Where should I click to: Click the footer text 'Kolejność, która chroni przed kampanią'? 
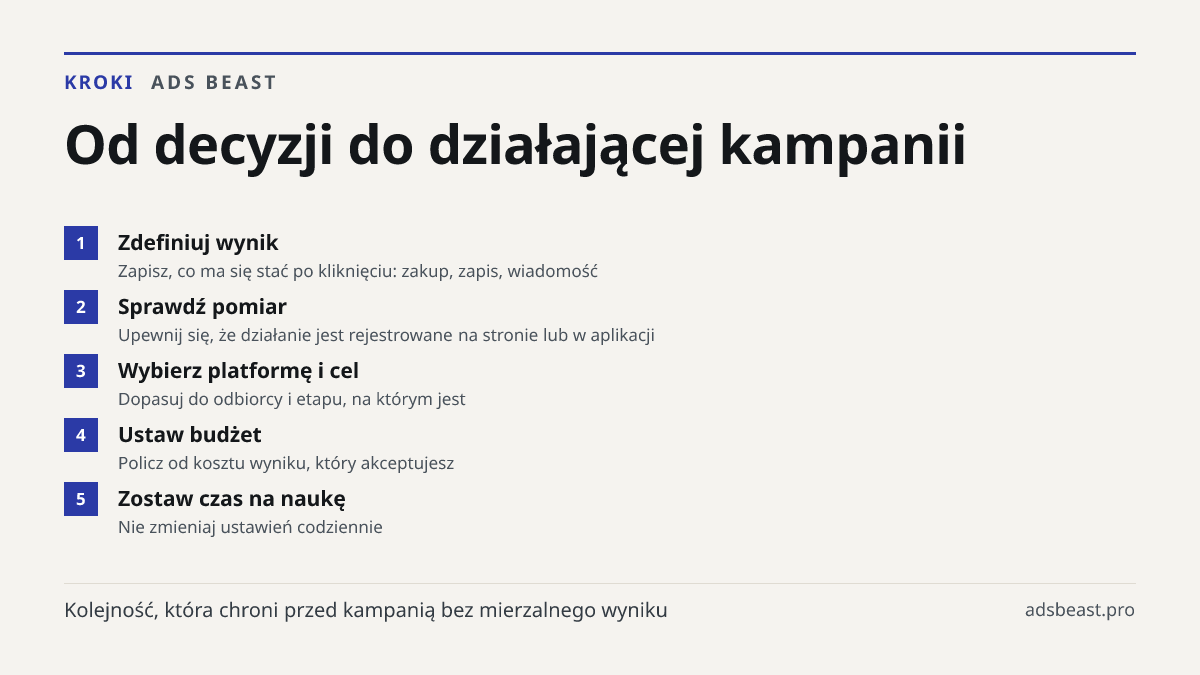[366, 610]
